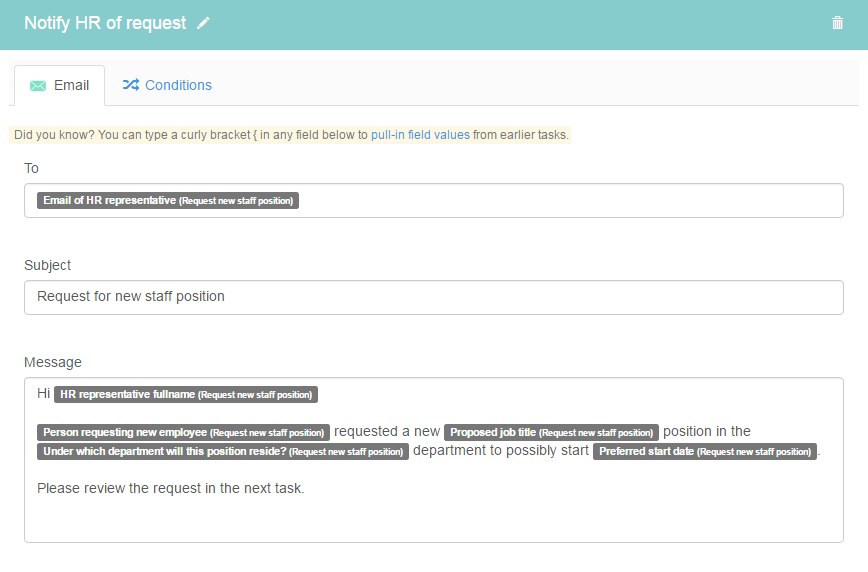Select the HR representative fullname tag
Screen dimensions: 868x572
pos(186,394)
